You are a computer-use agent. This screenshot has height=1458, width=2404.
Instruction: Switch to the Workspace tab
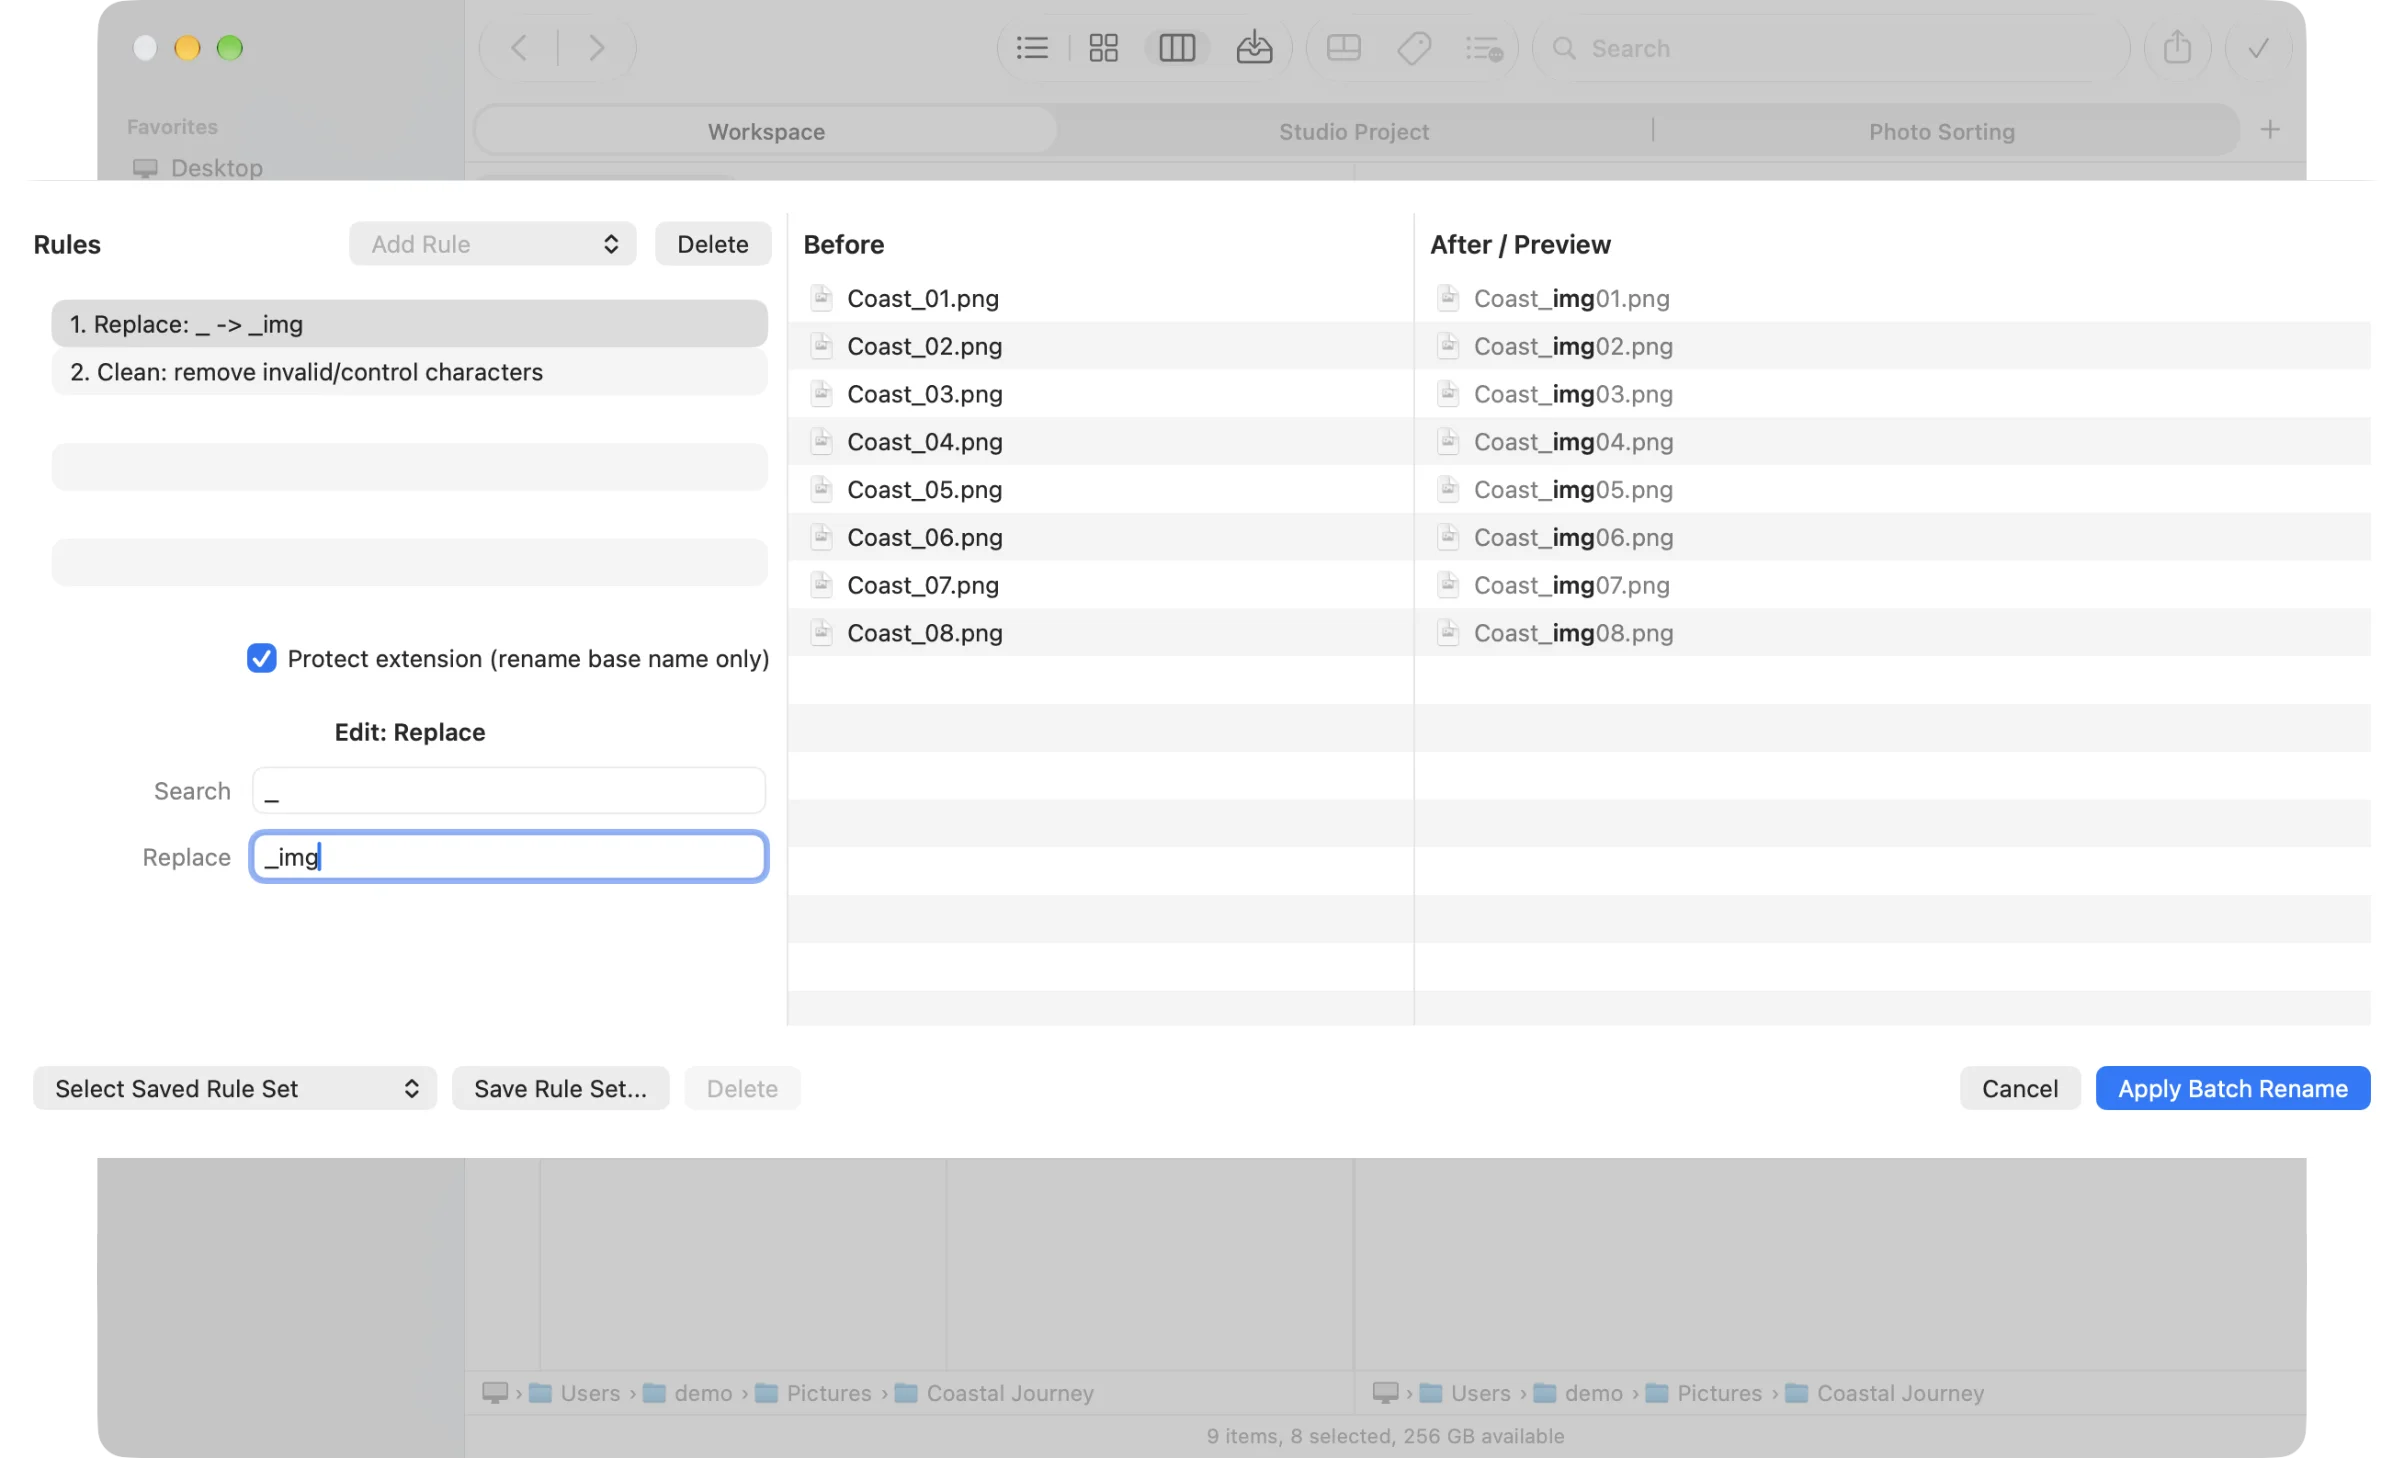pyautogui.click(x=766, y=131)
